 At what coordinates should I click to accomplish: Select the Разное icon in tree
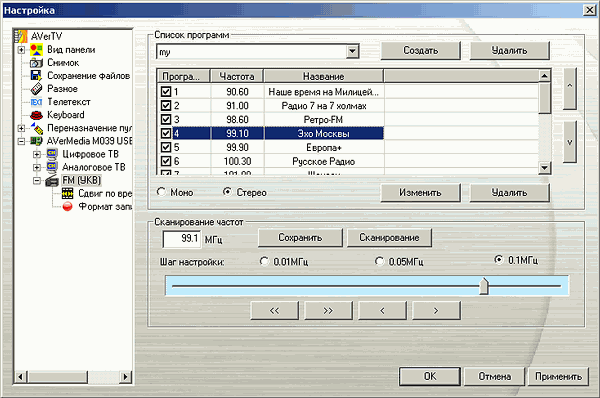(x=36, y=89)
